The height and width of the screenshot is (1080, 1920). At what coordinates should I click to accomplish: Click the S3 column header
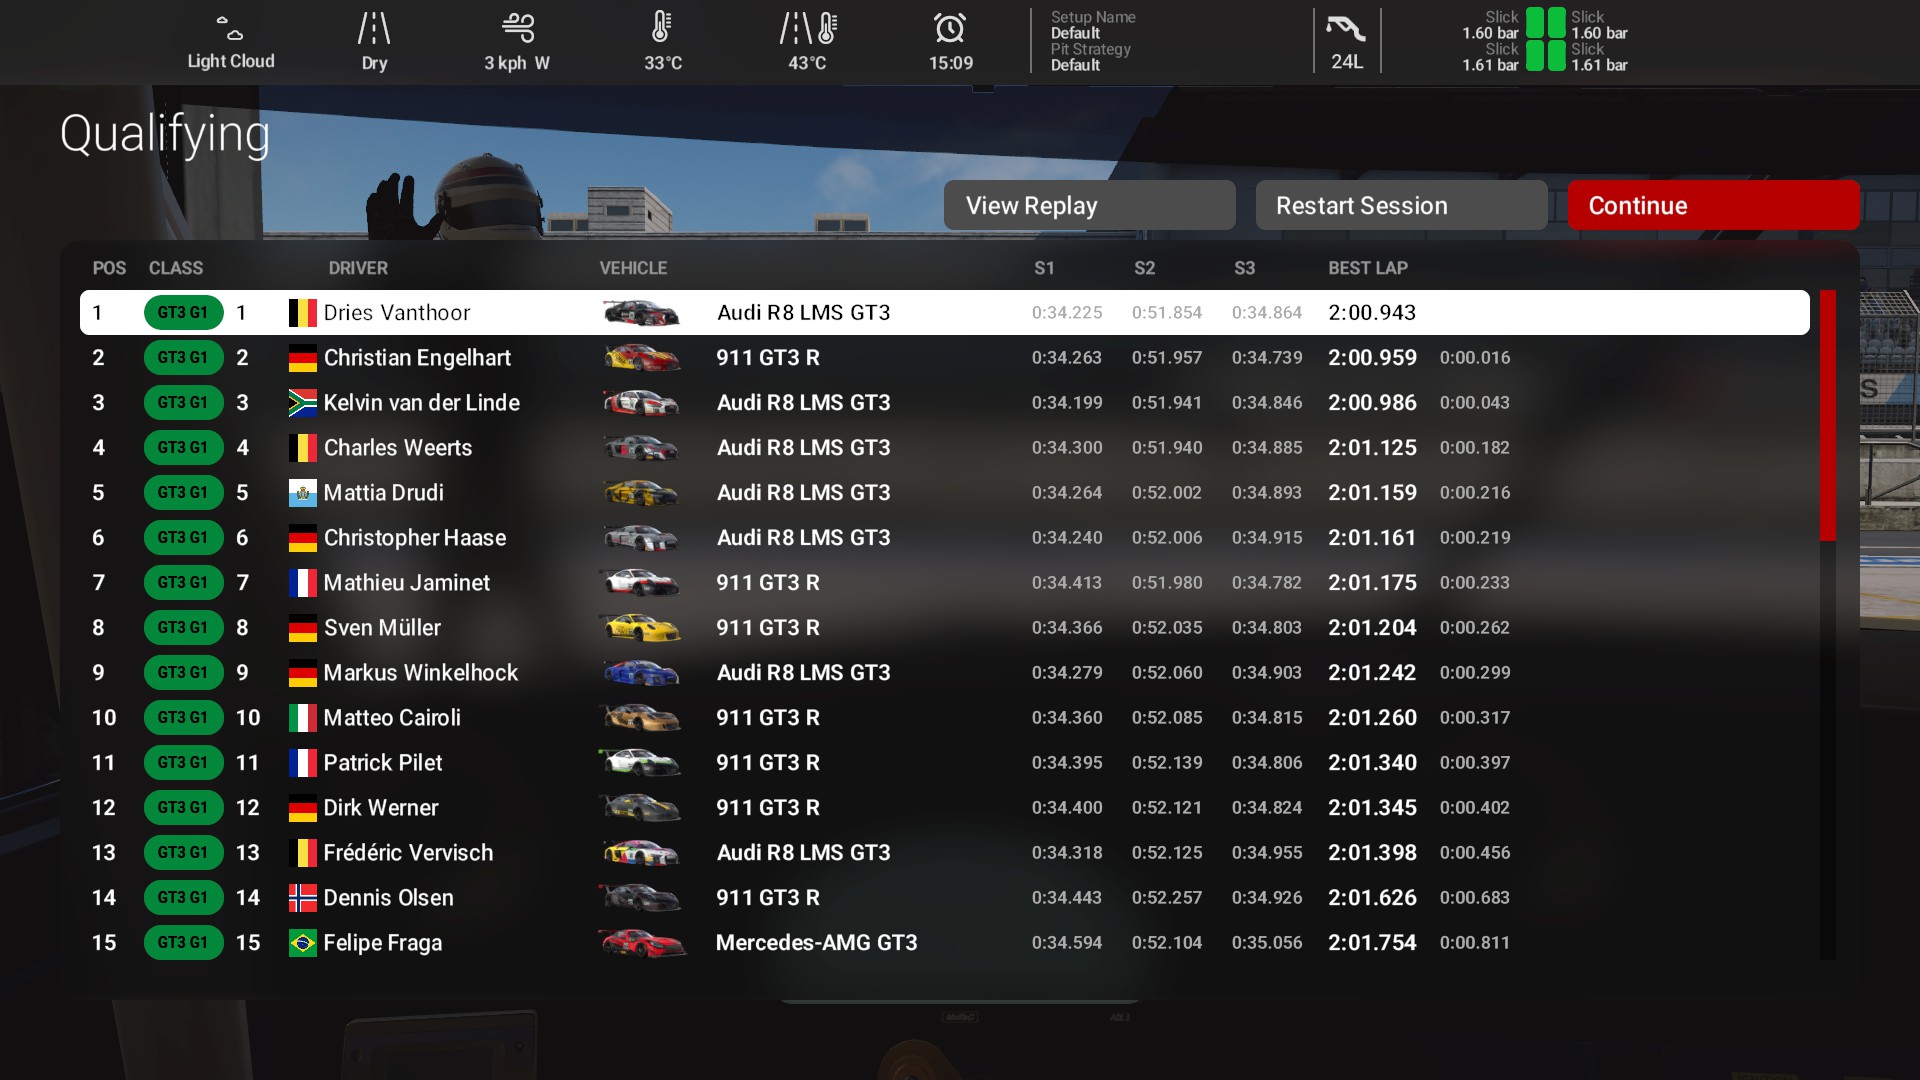pyautogui.click(x=1244, y=268)
